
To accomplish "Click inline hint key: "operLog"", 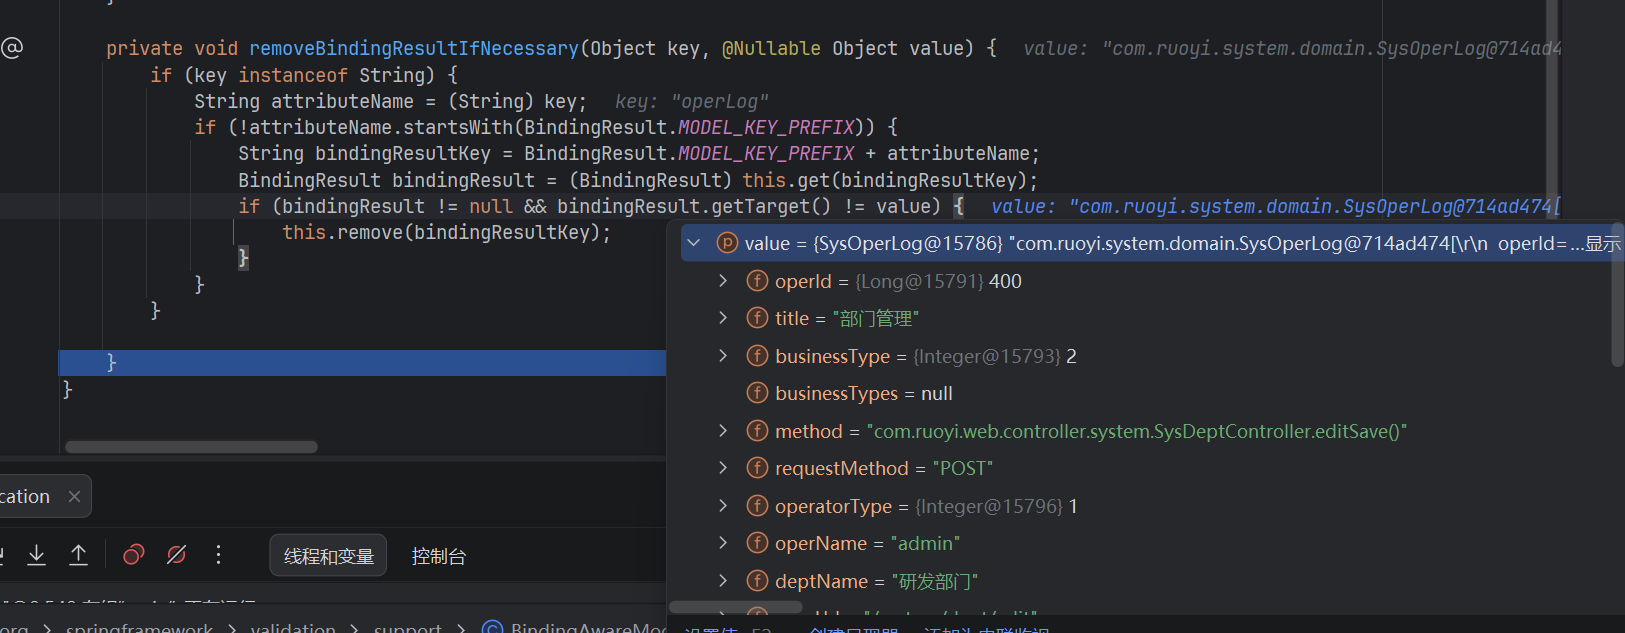I will (x=692, y=101).
